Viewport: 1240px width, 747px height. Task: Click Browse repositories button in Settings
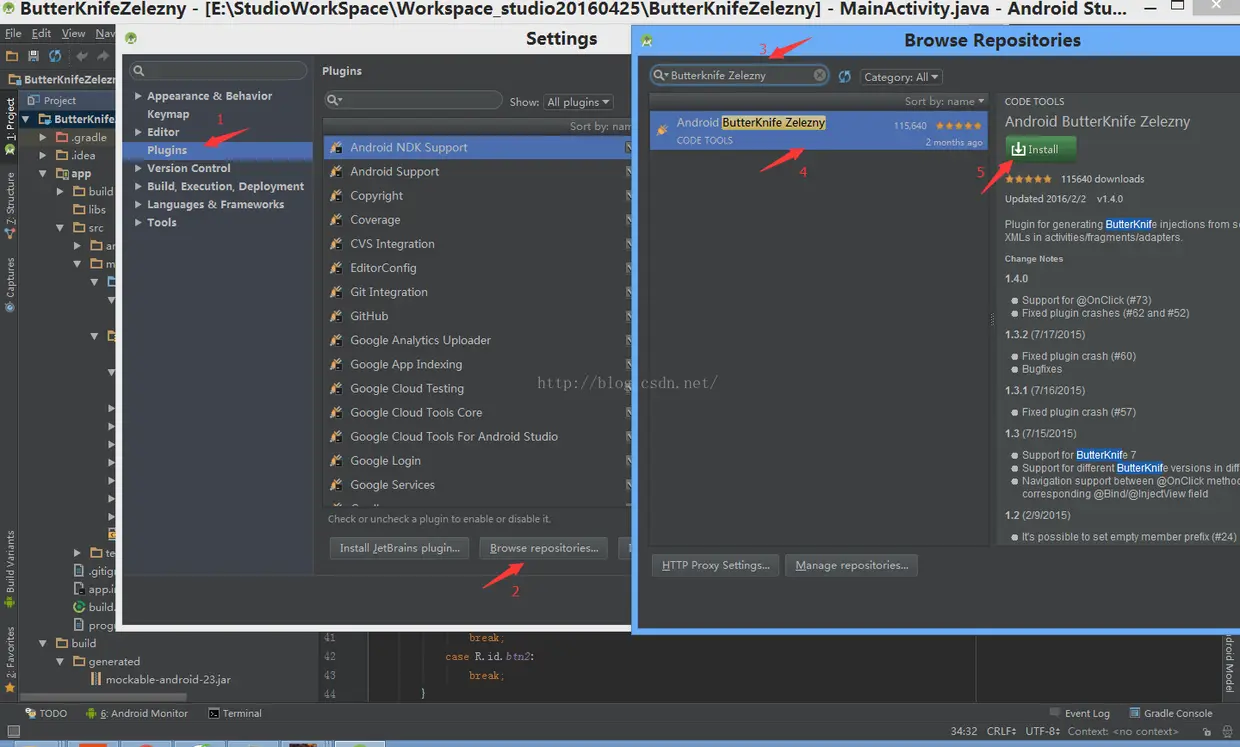click(543, 548)
